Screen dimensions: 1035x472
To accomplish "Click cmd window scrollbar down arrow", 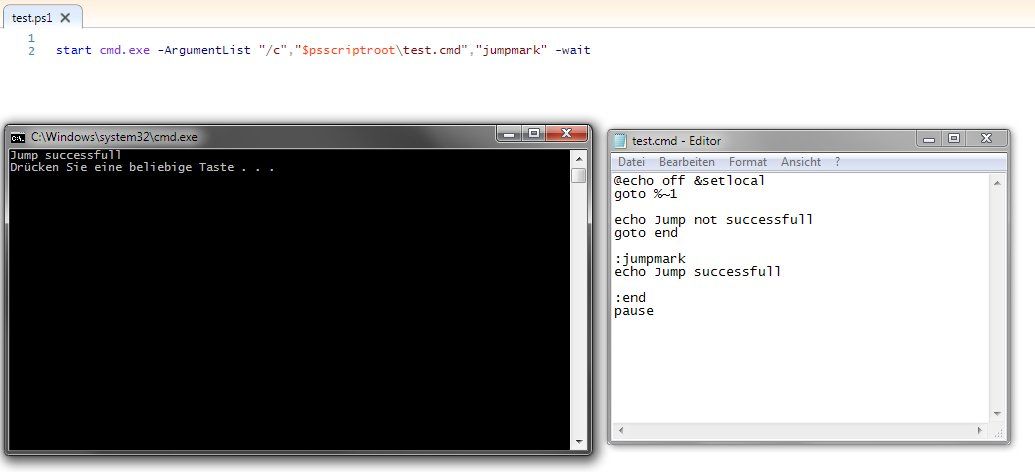I will (579, 442).
